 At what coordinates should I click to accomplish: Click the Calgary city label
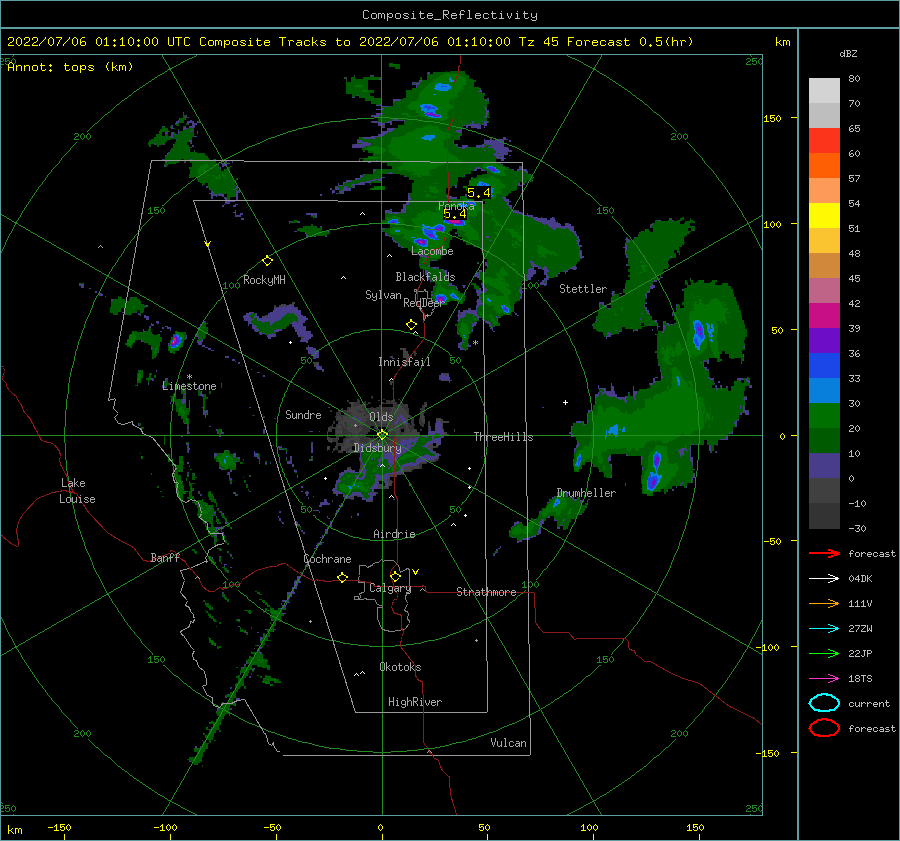click(390, 588)
